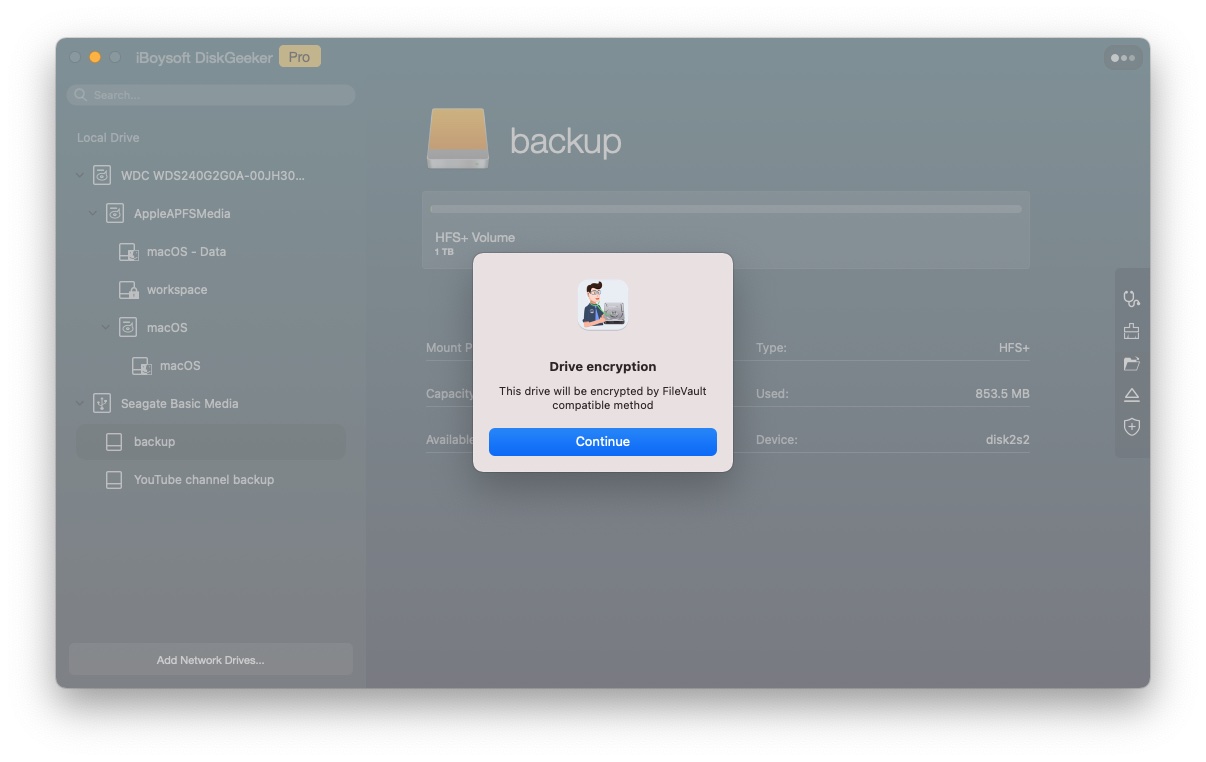The image size is (1206, 762).
Task: Collapse the WDC WDS240G2G0A disk entry
Action: click(x=81, y=175)
